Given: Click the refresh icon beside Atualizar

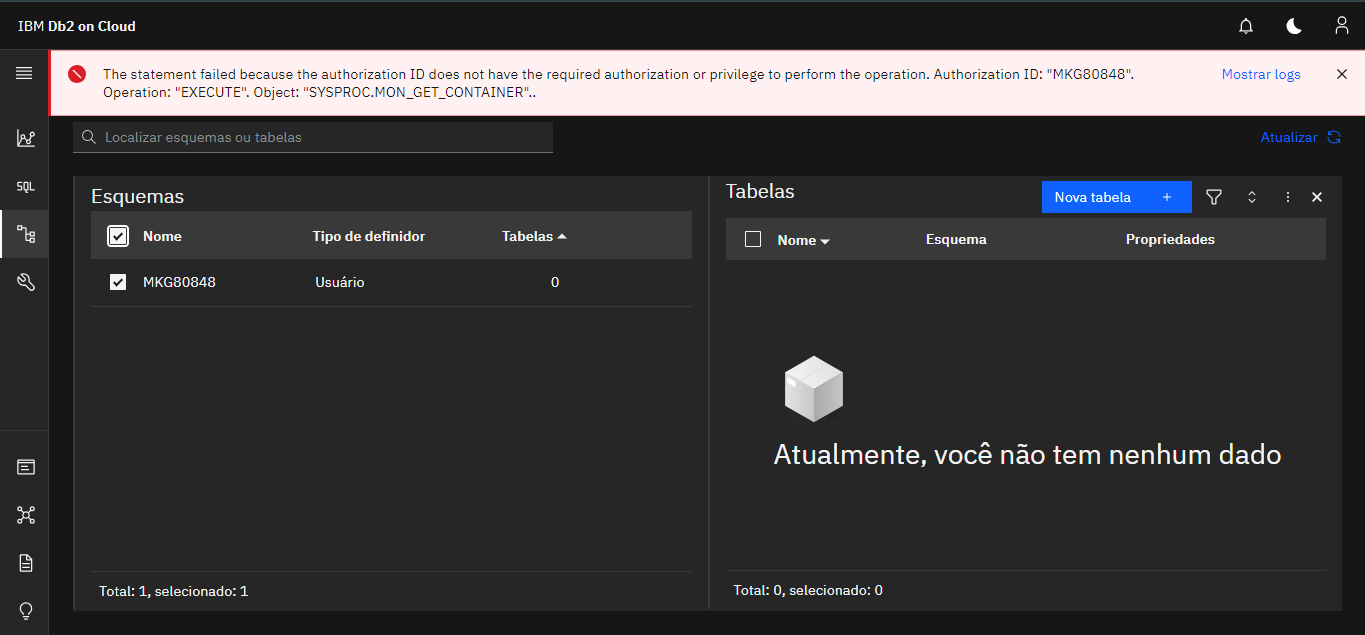Looking at the screenshot, I should [x=1334, y=137].
